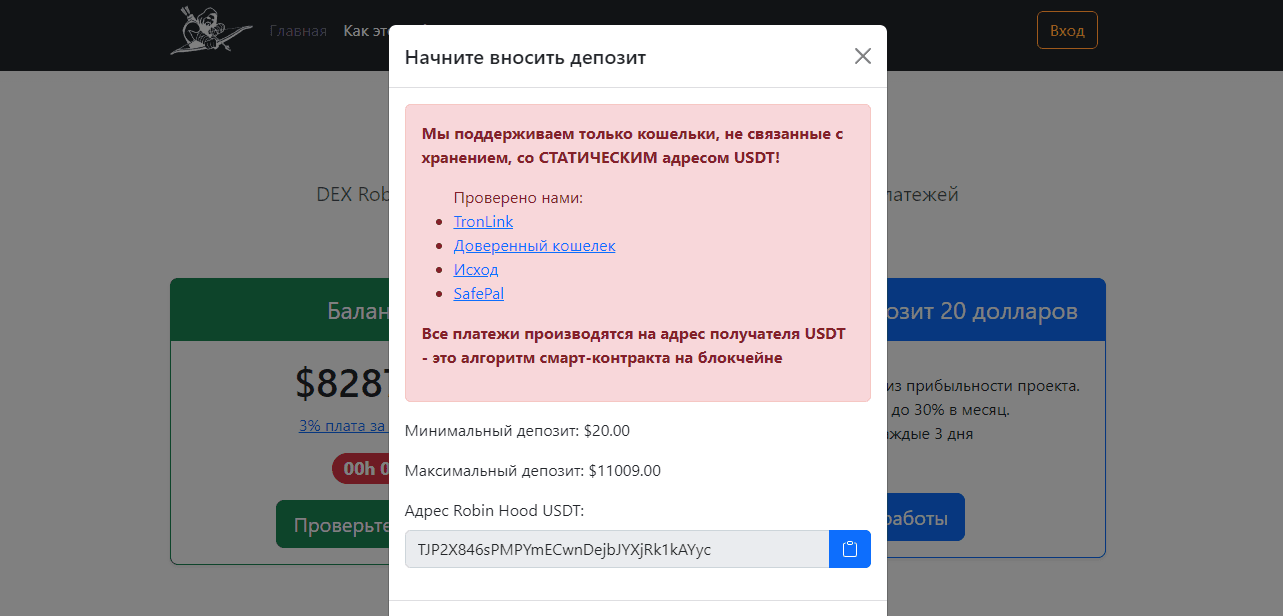
Task: Click the Начните вносить депозит title
Action: (525, 57)
